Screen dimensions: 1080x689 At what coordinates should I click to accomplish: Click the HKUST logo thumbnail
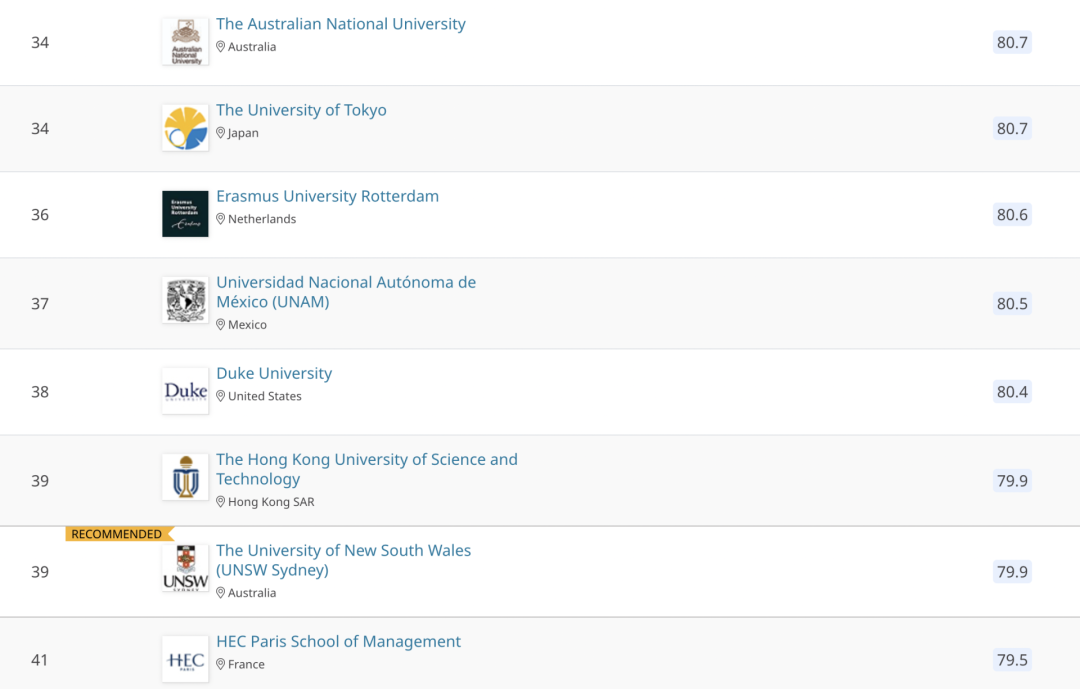click(x=185, y=477)
